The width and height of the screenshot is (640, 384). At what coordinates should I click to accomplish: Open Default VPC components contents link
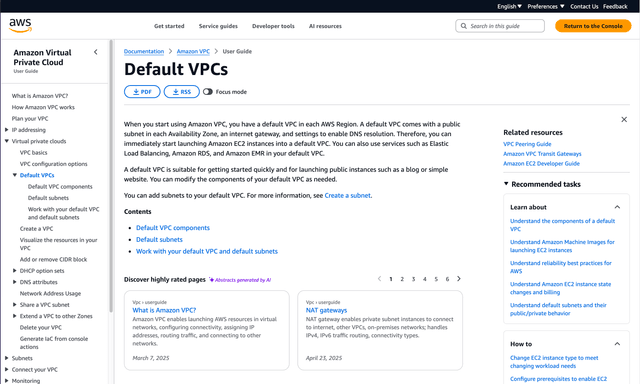point(173,228)
